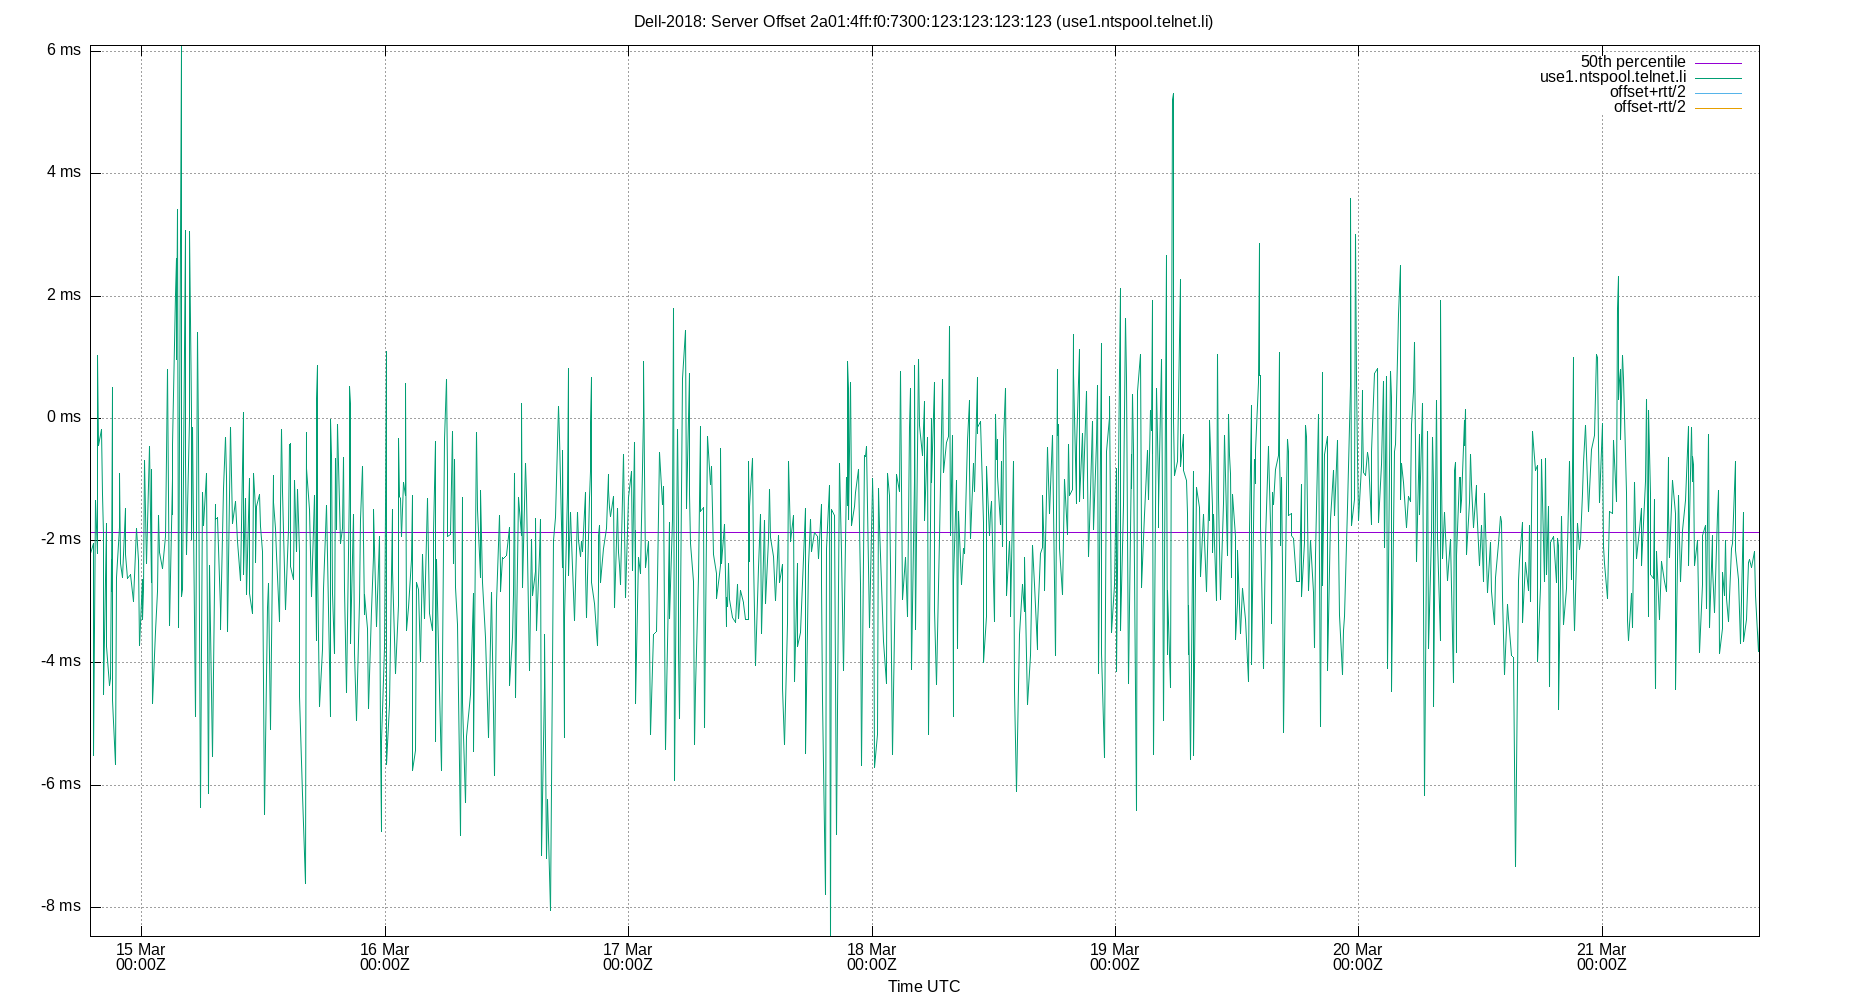1850x1000 pixels.
Task: Click the Time UTC axis label
Action: [922, 986]
